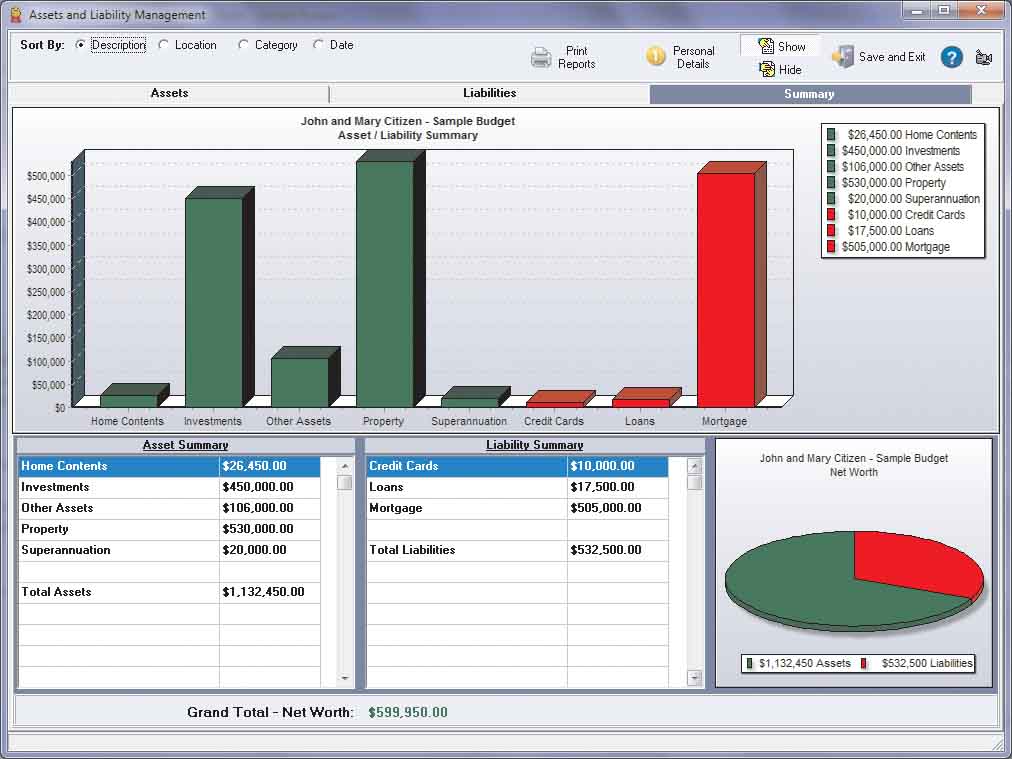The width and height of the screenshot is (1012, 759).
Task: Select the Credit Cards liability row
Action: coord(518,466)
